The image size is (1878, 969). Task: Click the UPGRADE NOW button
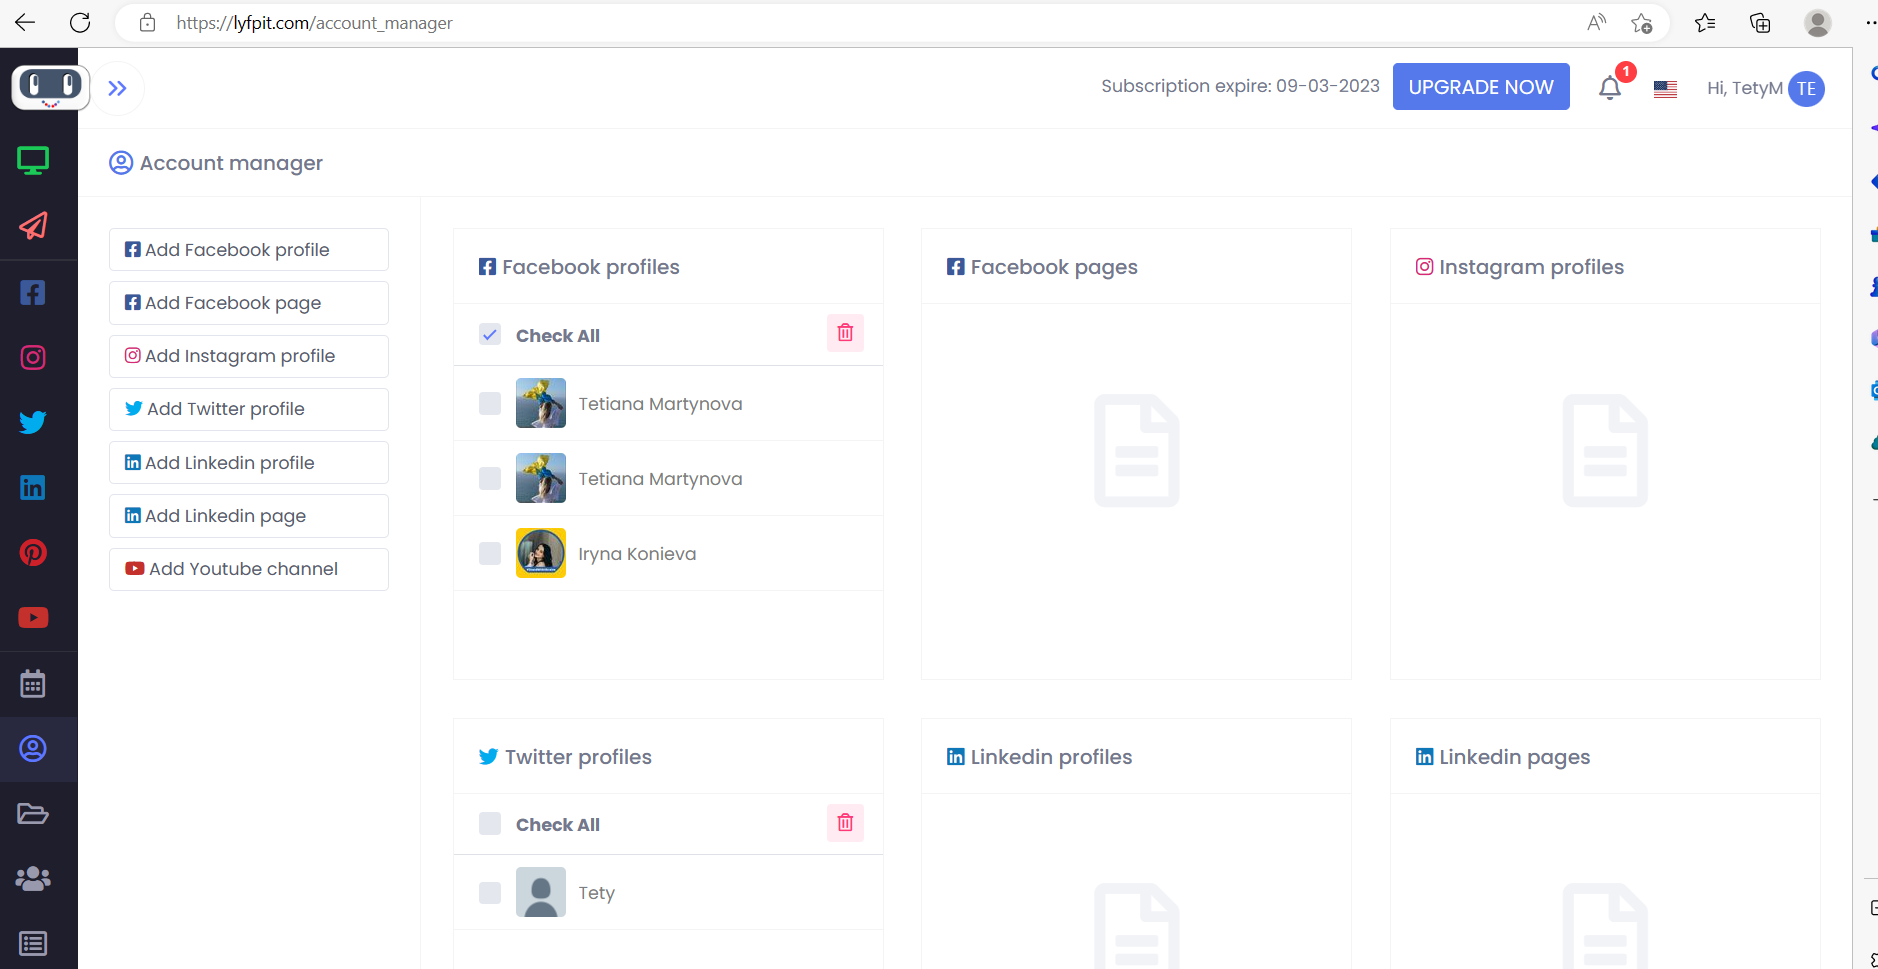coord(1481,87)
